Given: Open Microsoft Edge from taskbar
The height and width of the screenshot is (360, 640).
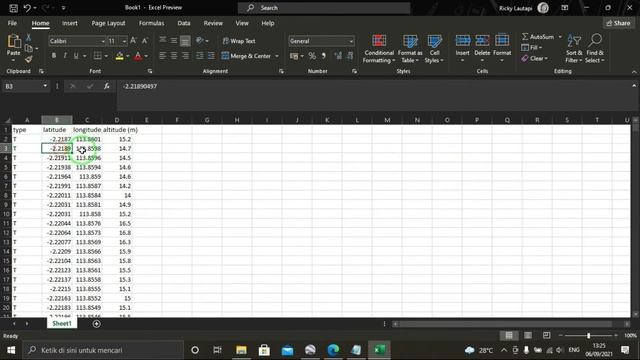Looking at the screenshot, I should 333,350.
